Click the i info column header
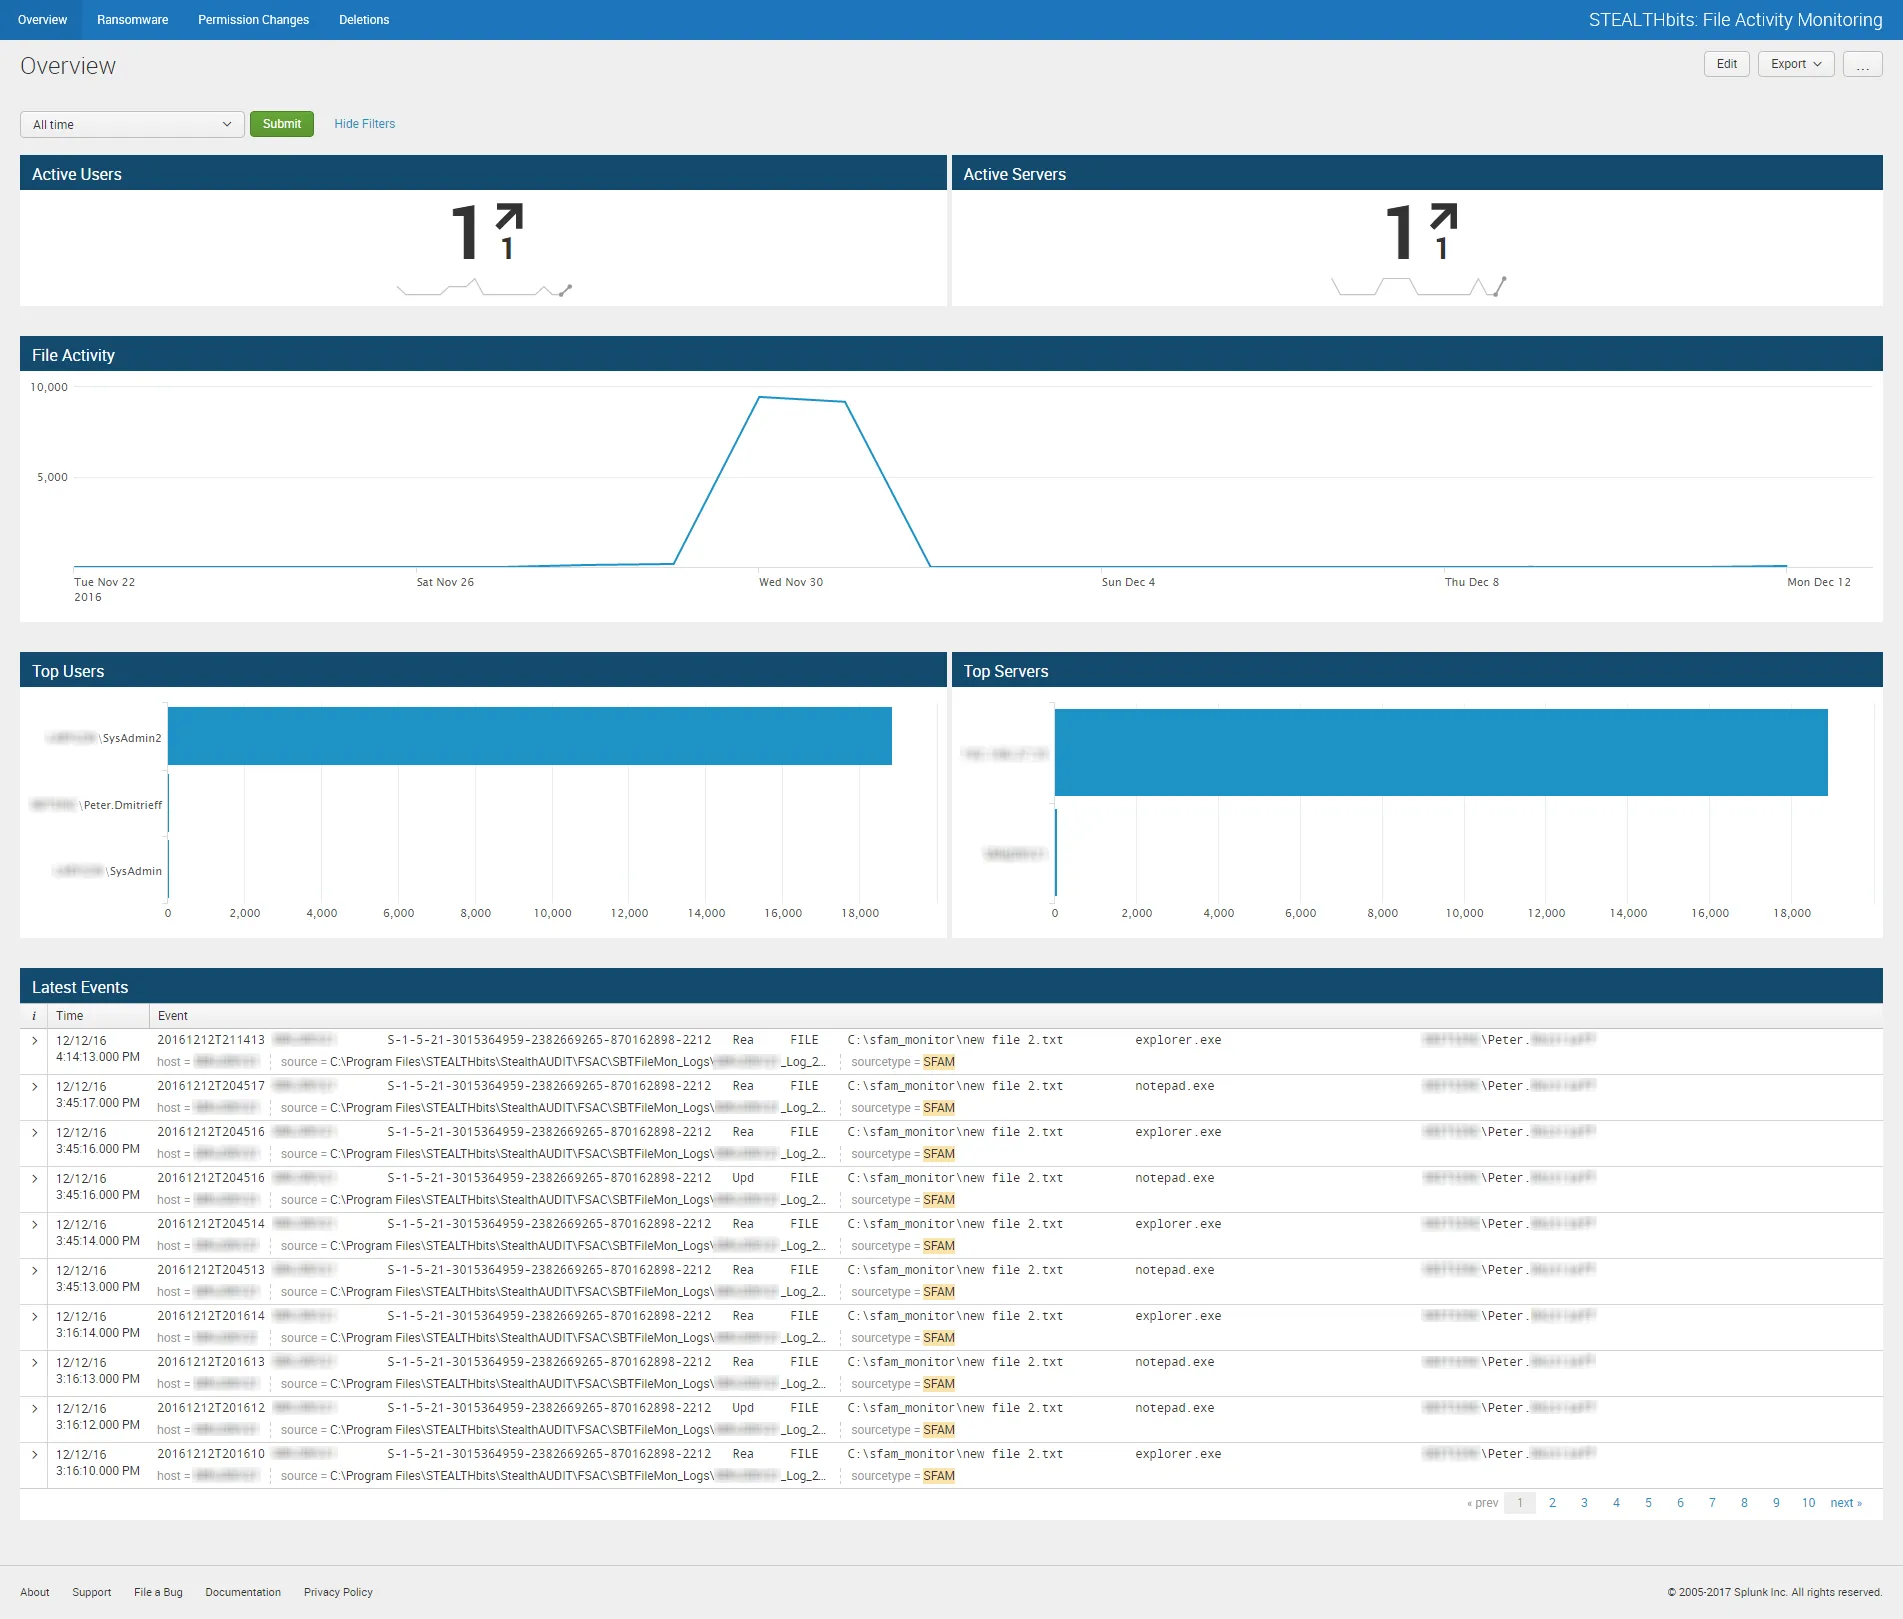Screen dimensions: 1903x1619 click(x=34, y=1016)
